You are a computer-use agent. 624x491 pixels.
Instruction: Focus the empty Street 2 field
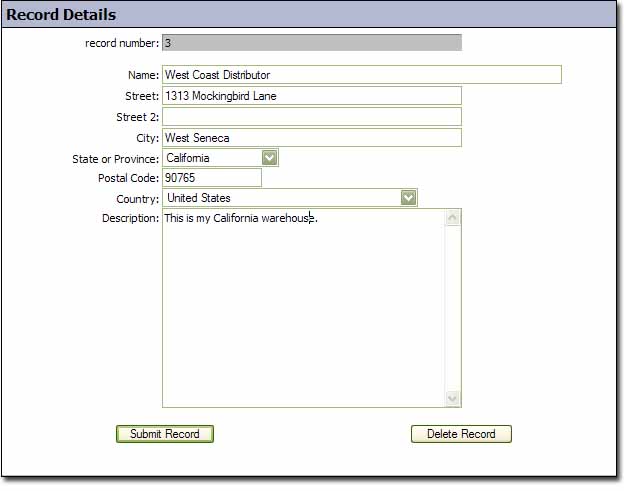click(x=311, y=117)
